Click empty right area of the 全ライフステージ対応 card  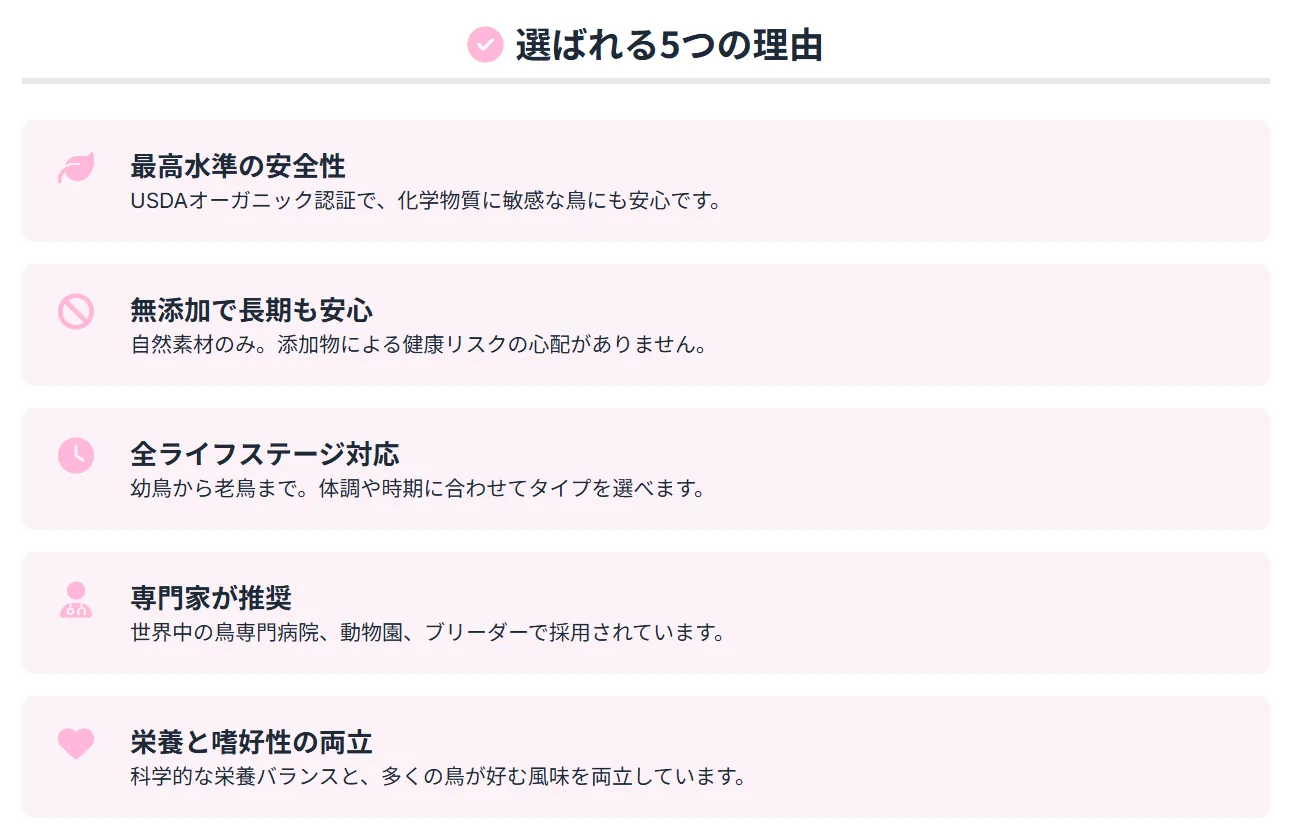(x=1050, y=468)
